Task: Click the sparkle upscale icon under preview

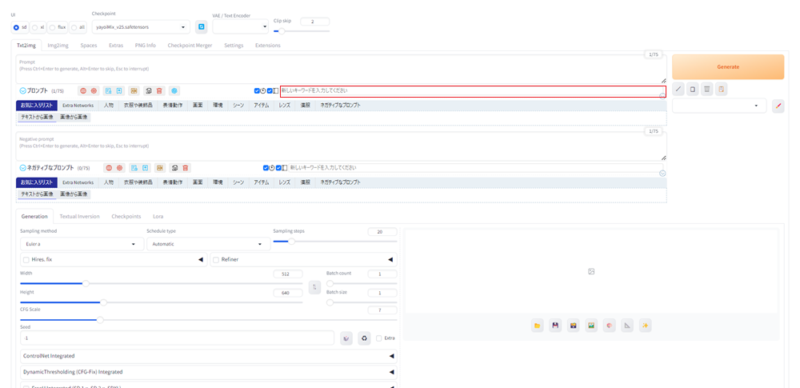Action: (x=645, y=325)
